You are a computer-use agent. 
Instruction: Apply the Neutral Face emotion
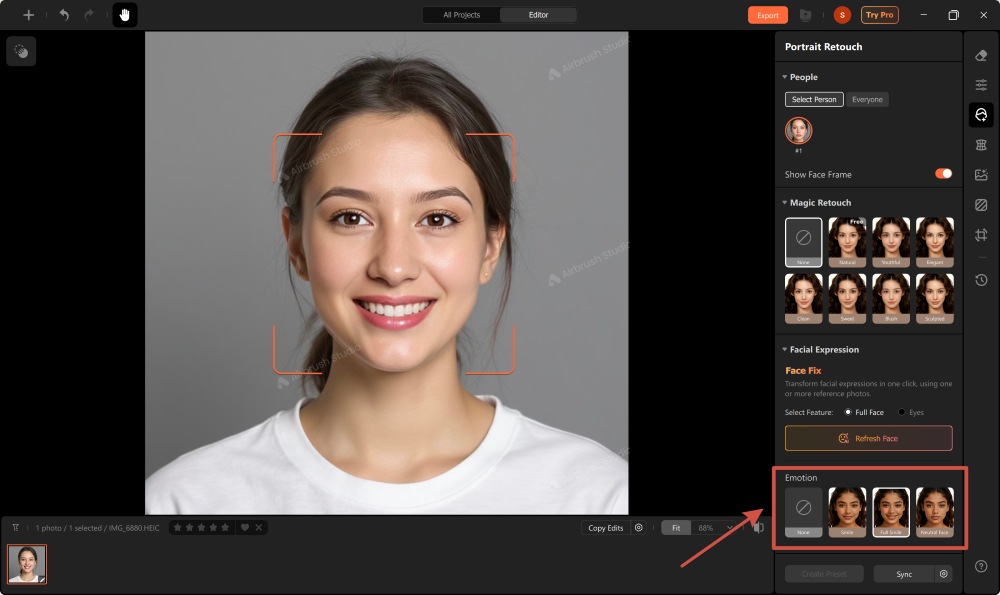(935, 512)
